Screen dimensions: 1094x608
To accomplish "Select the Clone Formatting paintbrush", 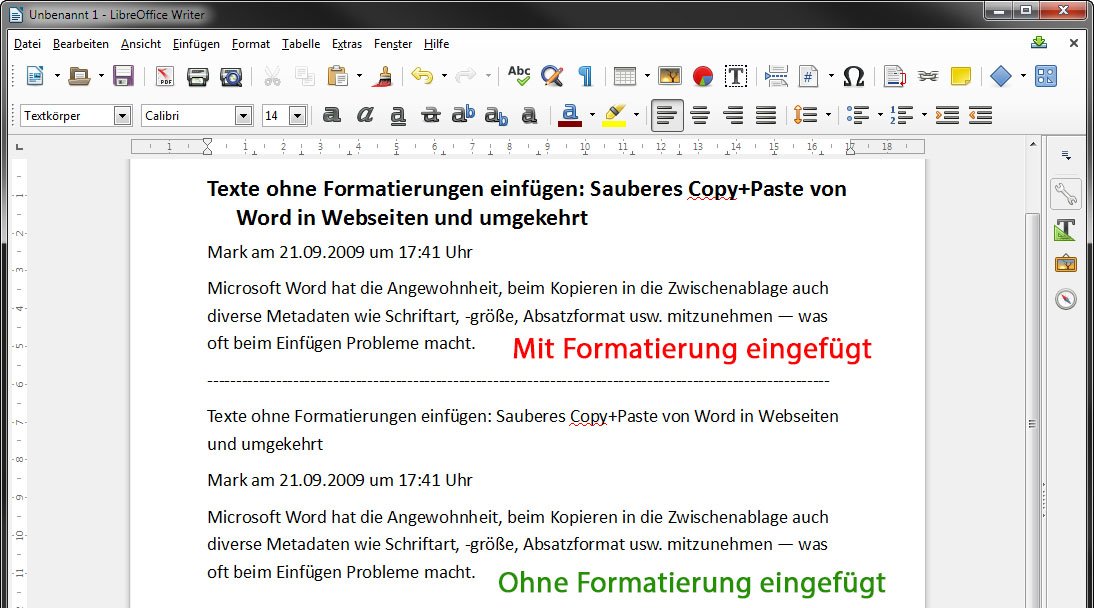I will pyautogui.click(x=384, y=75).
